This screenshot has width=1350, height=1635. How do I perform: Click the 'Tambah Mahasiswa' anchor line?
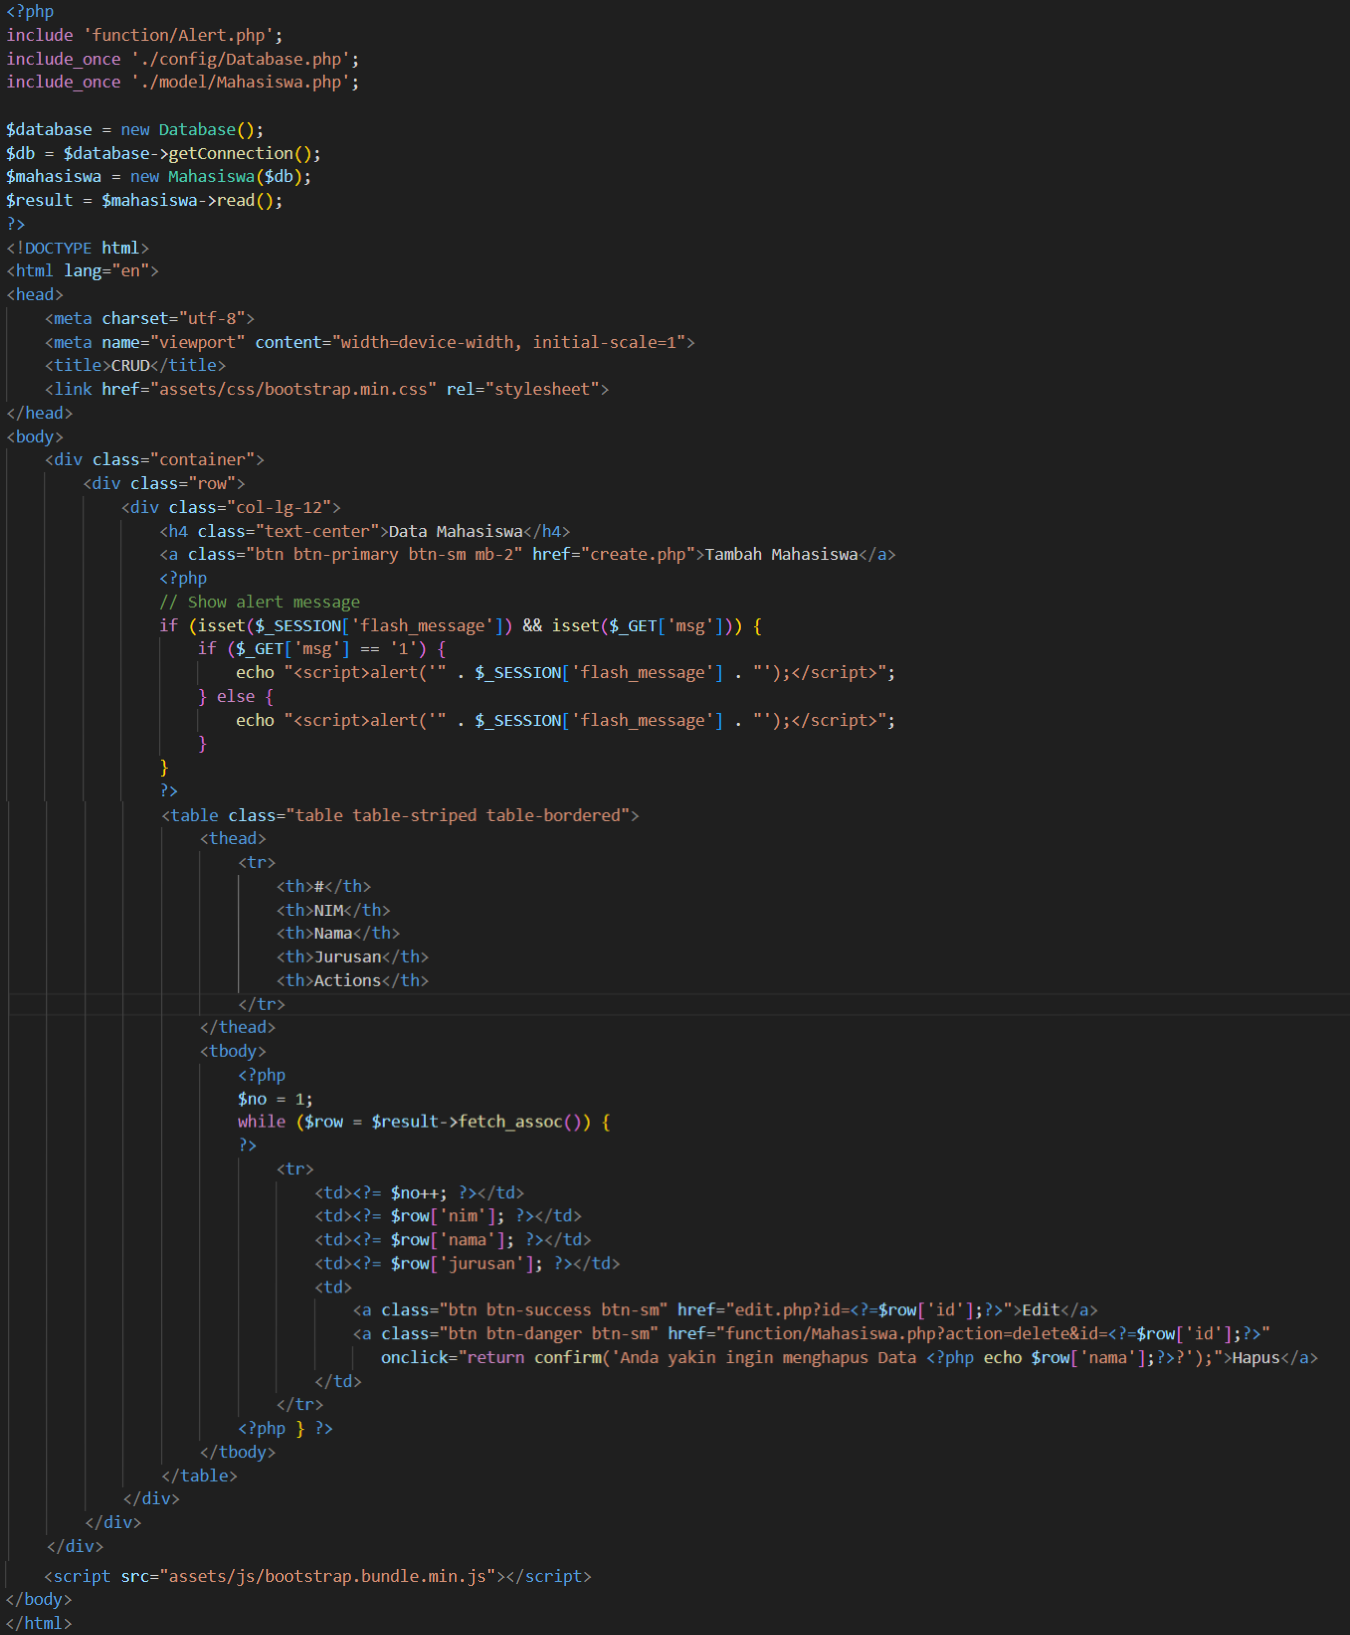pos(528,555)
